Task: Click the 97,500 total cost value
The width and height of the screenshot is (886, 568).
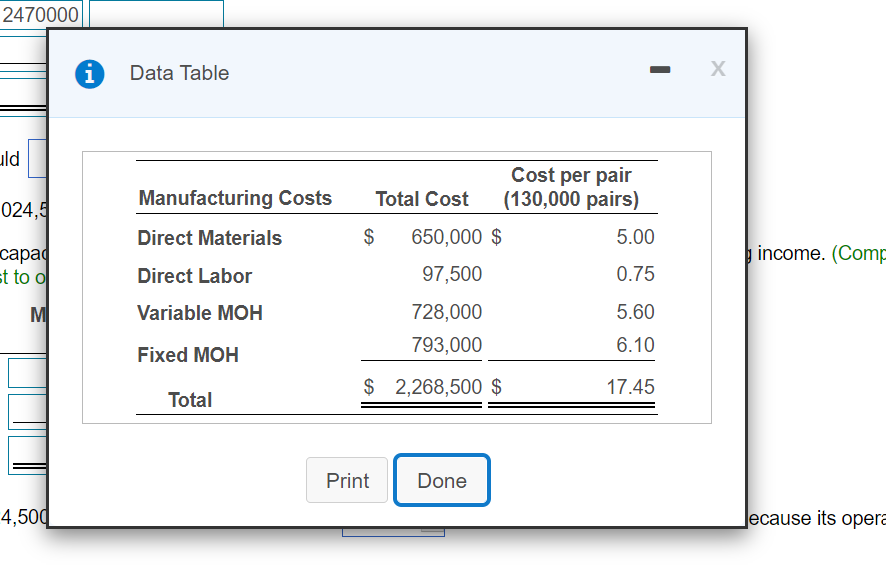Action: [x=452, y=274]
